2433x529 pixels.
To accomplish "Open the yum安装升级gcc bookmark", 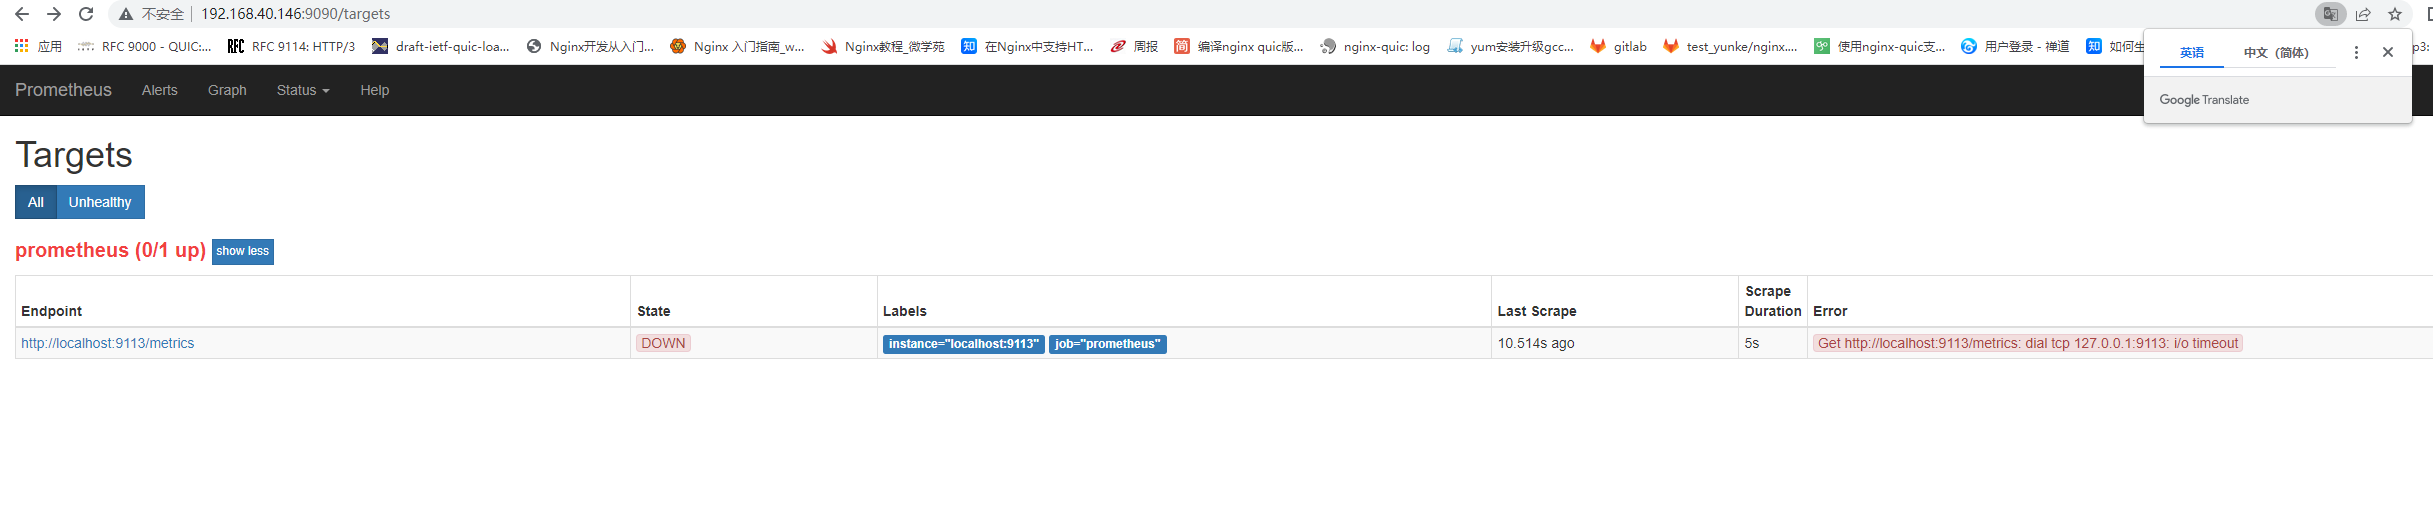I will 1511,46.
